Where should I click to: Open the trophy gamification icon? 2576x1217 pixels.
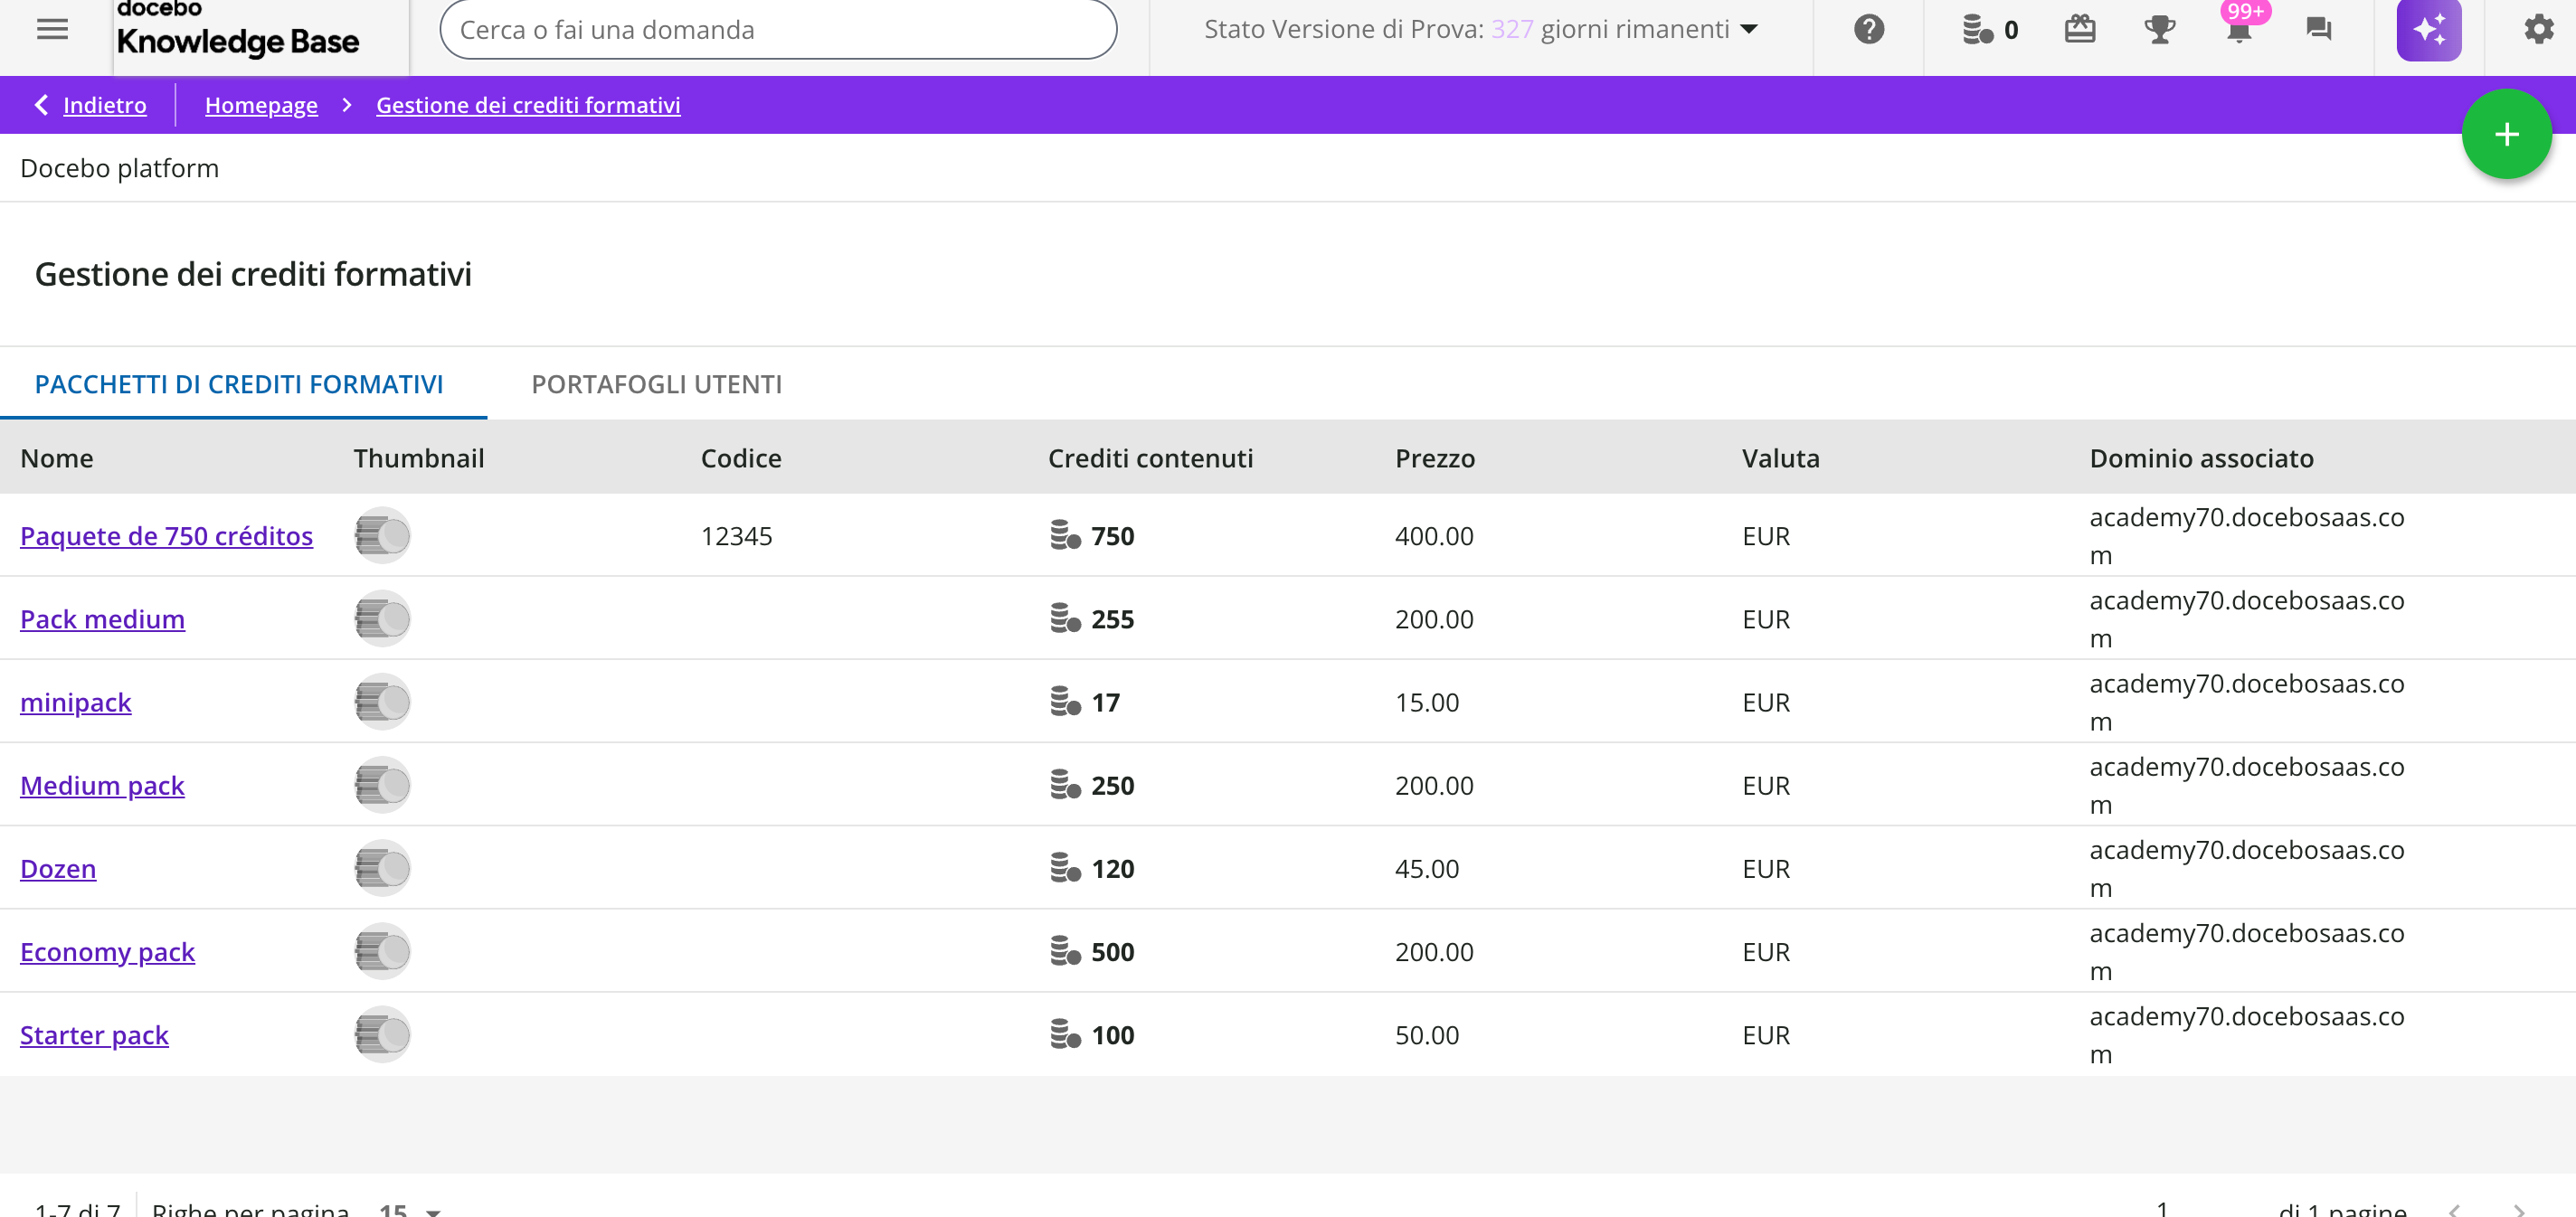coord(2159,29)
